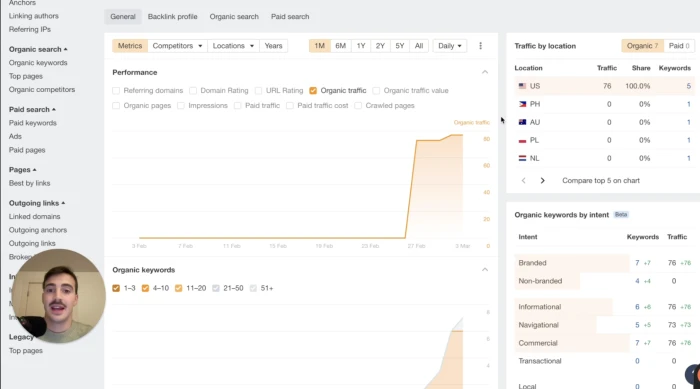Open Paid keywords in sidebar
Screen dimensions: 700x389
click(x=33, y=123)
